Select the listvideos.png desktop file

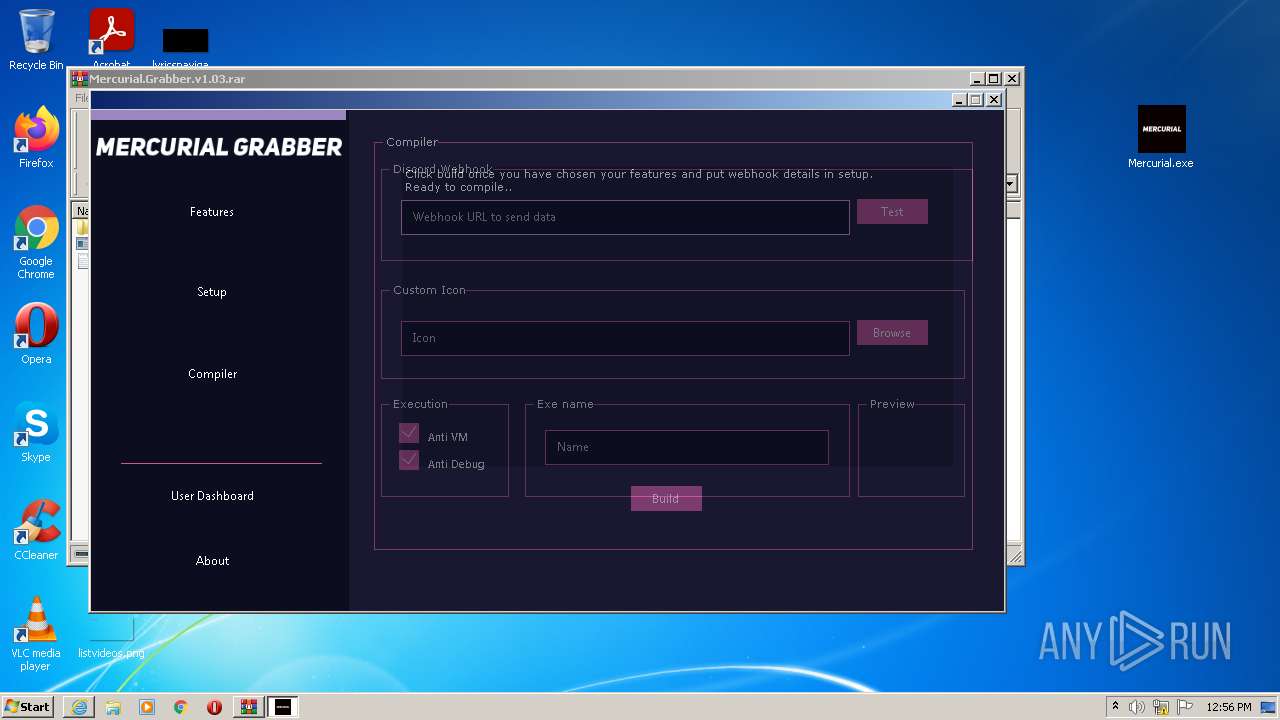point(111,640)
